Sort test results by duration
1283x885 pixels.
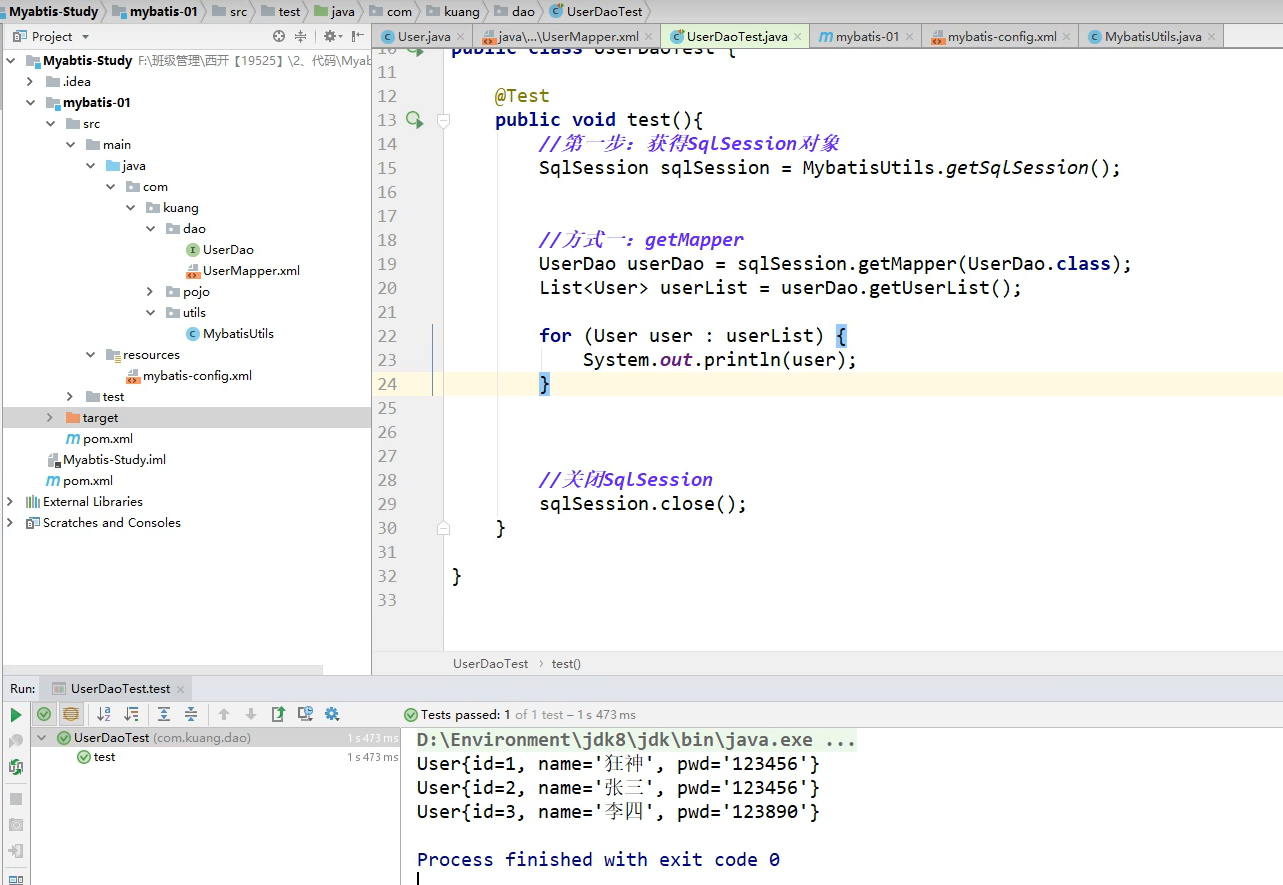131,714
